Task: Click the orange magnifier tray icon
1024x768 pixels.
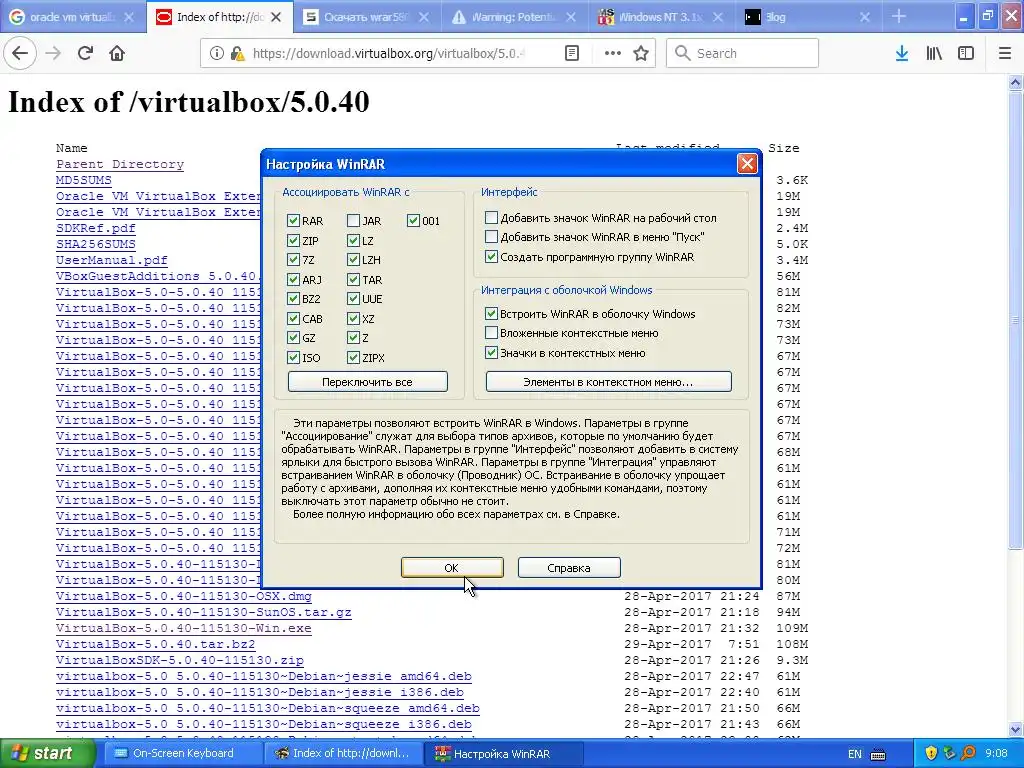Action: (968, 754)
